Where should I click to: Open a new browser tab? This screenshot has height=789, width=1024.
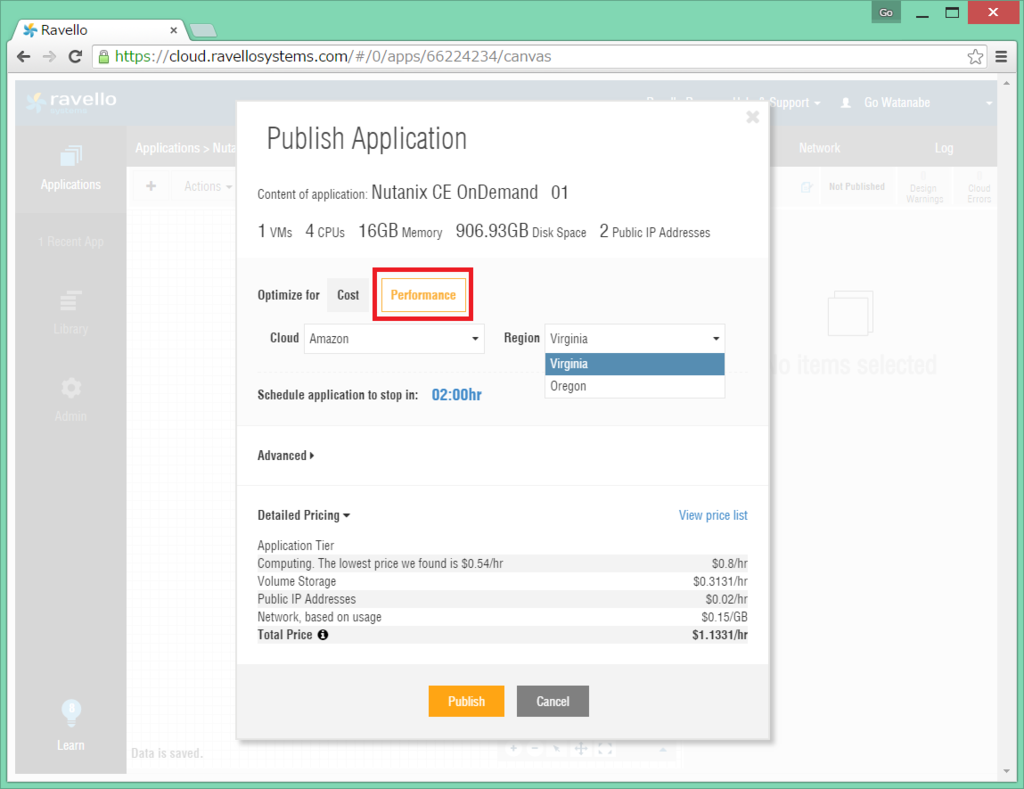click(x=203, y=30)
